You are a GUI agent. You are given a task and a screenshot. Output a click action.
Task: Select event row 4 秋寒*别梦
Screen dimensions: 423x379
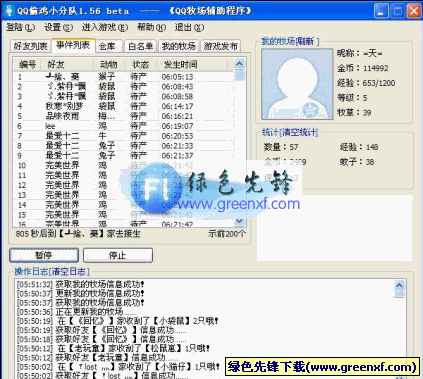123,106
